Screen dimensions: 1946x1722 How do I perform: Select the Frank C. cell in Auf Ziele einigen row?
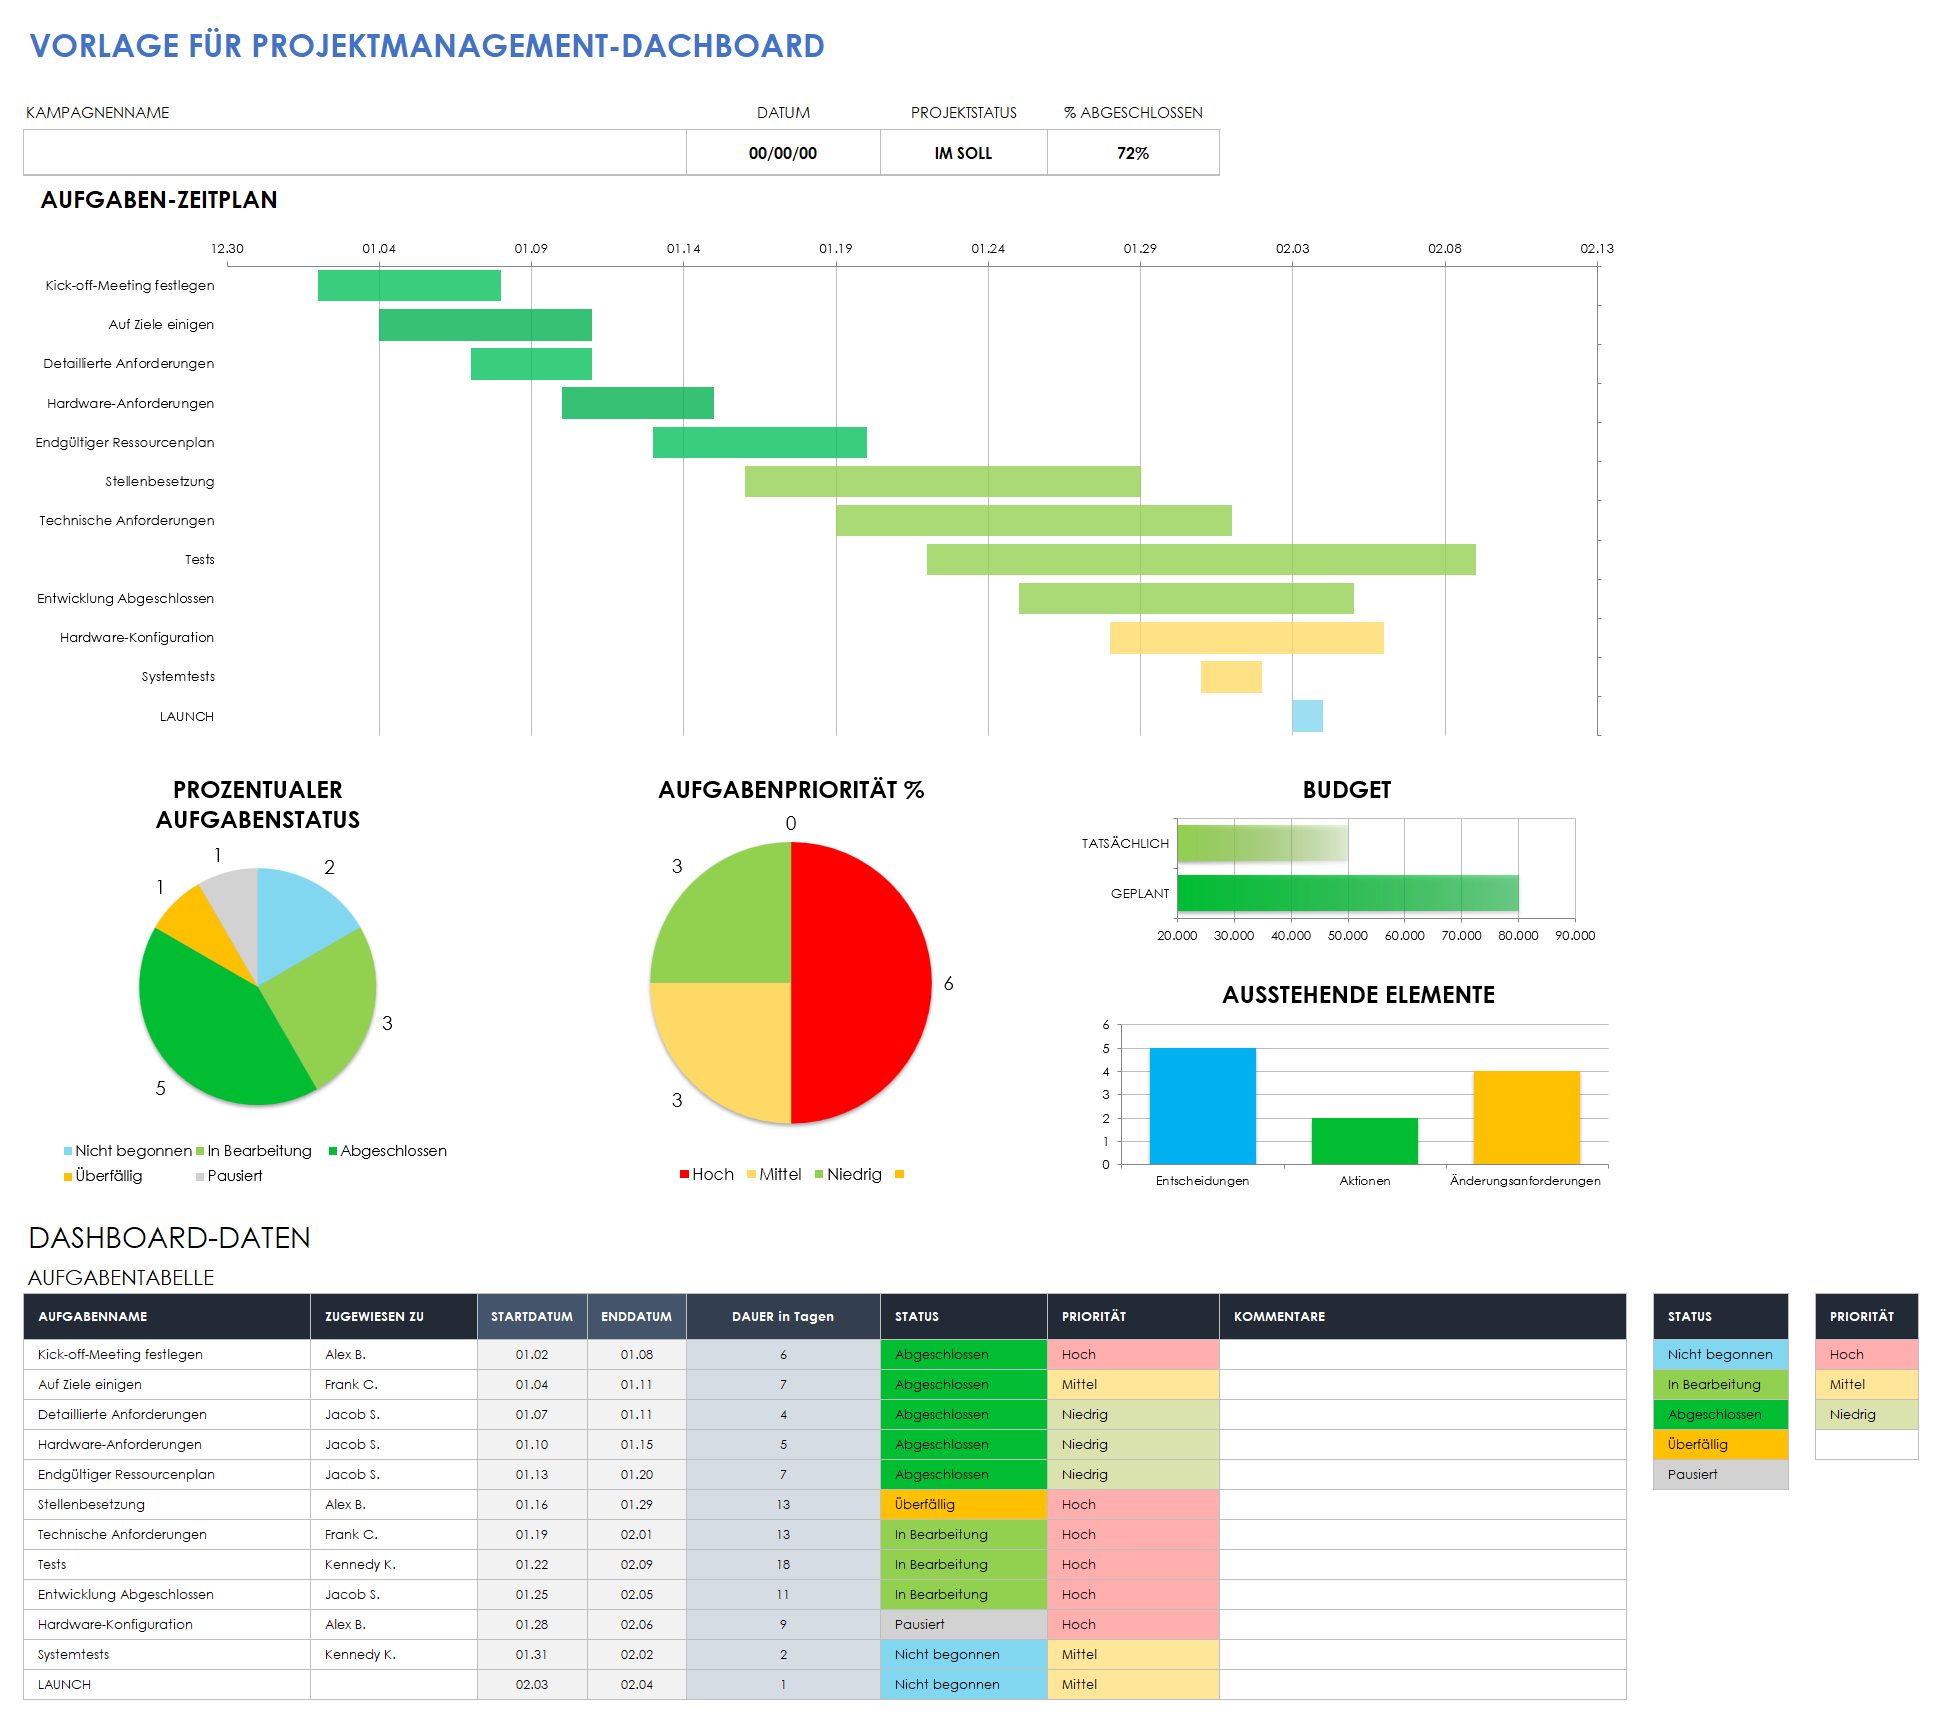coord(394,1384)
